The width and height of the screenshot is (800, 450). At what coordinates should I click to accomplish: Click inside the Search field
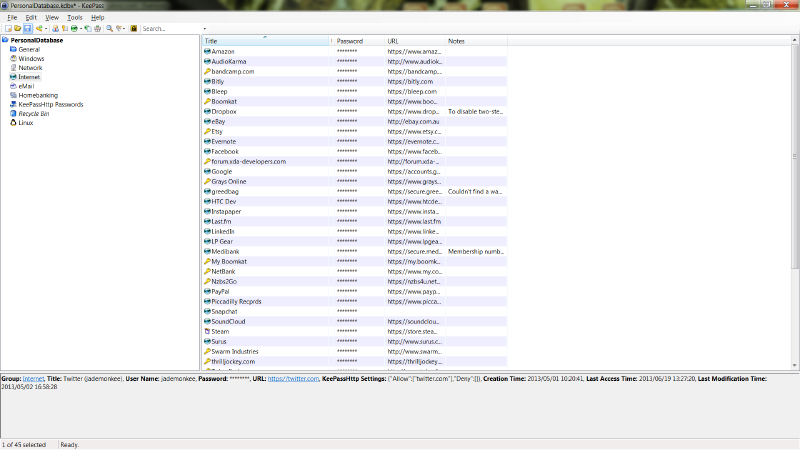[171, 29]
